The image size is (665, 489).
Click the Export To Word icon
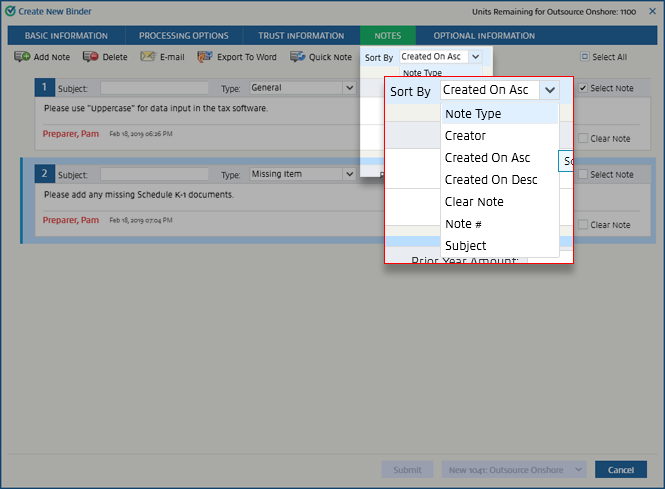tap(205, 57)
